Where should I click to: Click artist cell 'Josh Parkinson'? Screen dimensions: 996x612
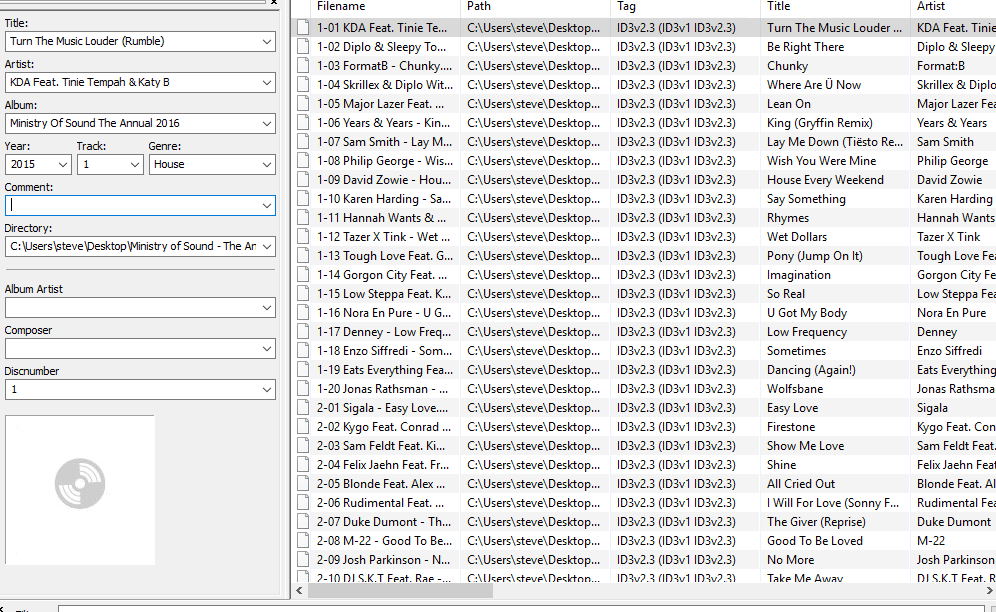955,560
